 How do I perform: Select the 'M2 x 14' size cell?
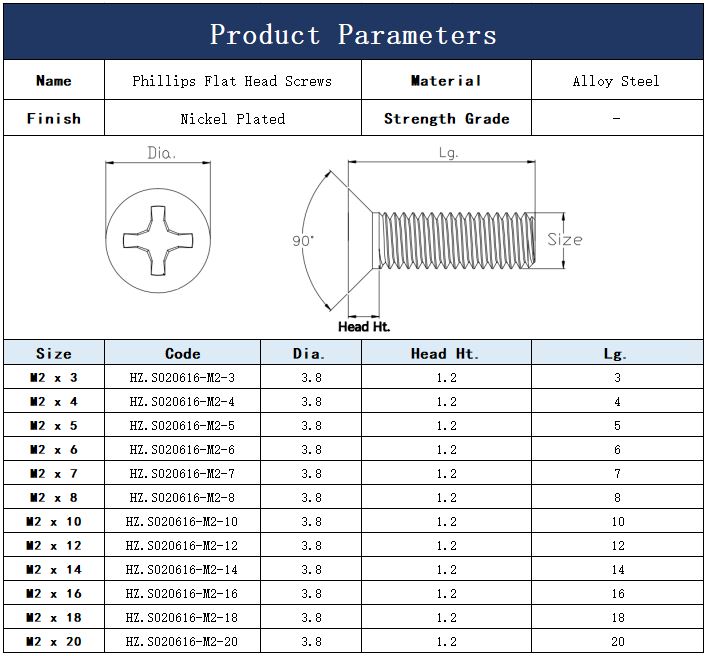(54, 569)
